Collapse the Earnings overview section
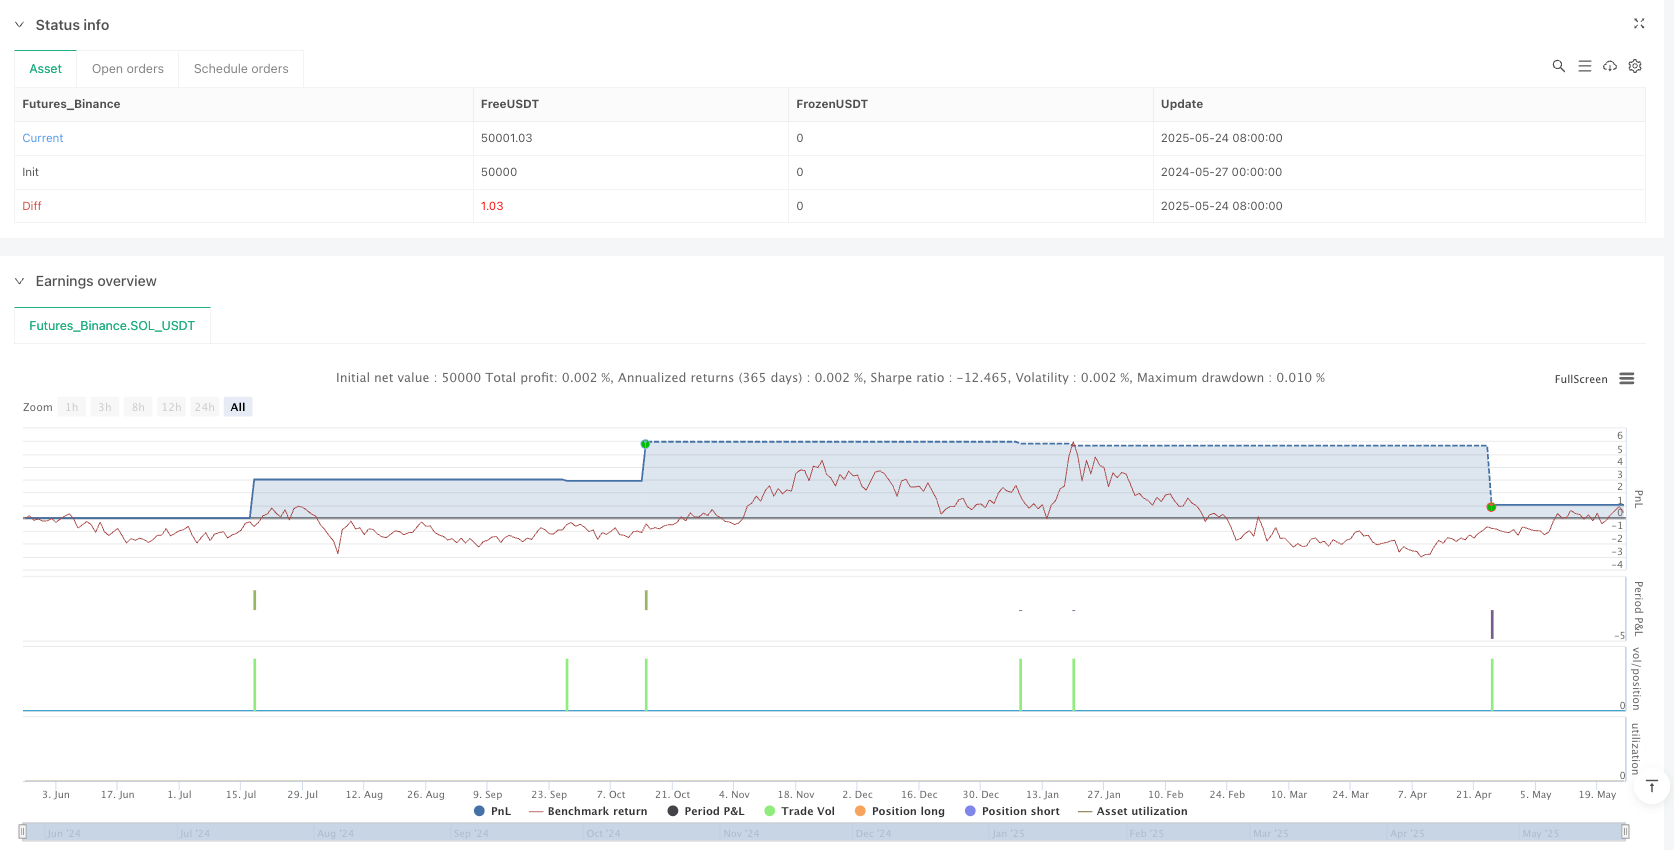 19,282
